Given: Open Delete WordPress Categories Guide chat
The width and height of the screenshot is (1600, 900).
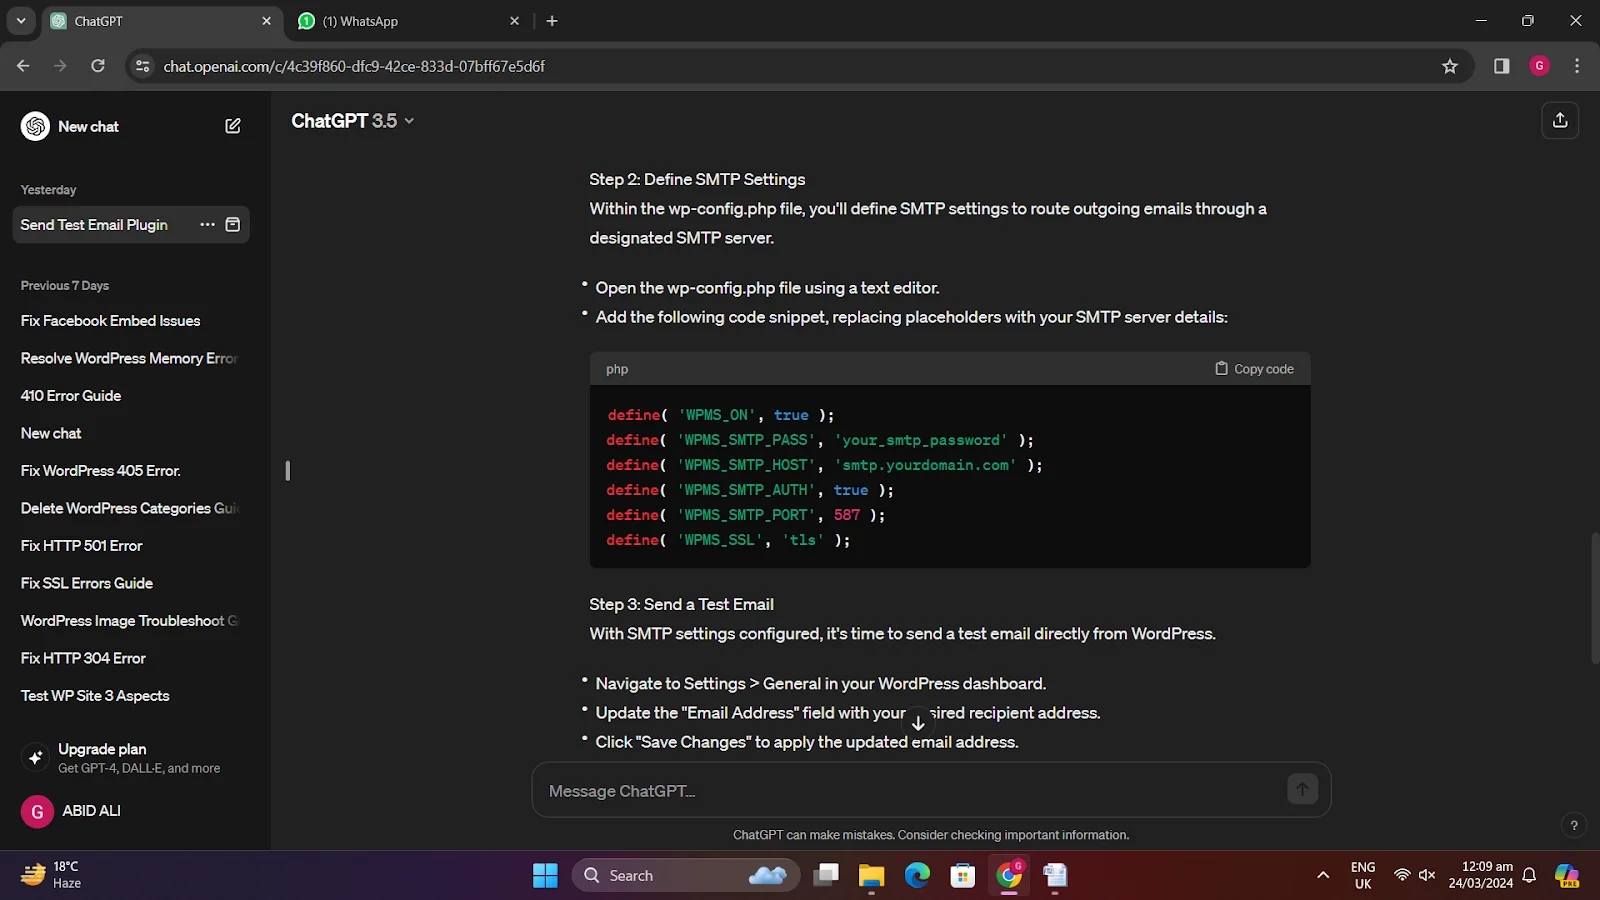Looking at the screenshot, I should pos(130,508).
